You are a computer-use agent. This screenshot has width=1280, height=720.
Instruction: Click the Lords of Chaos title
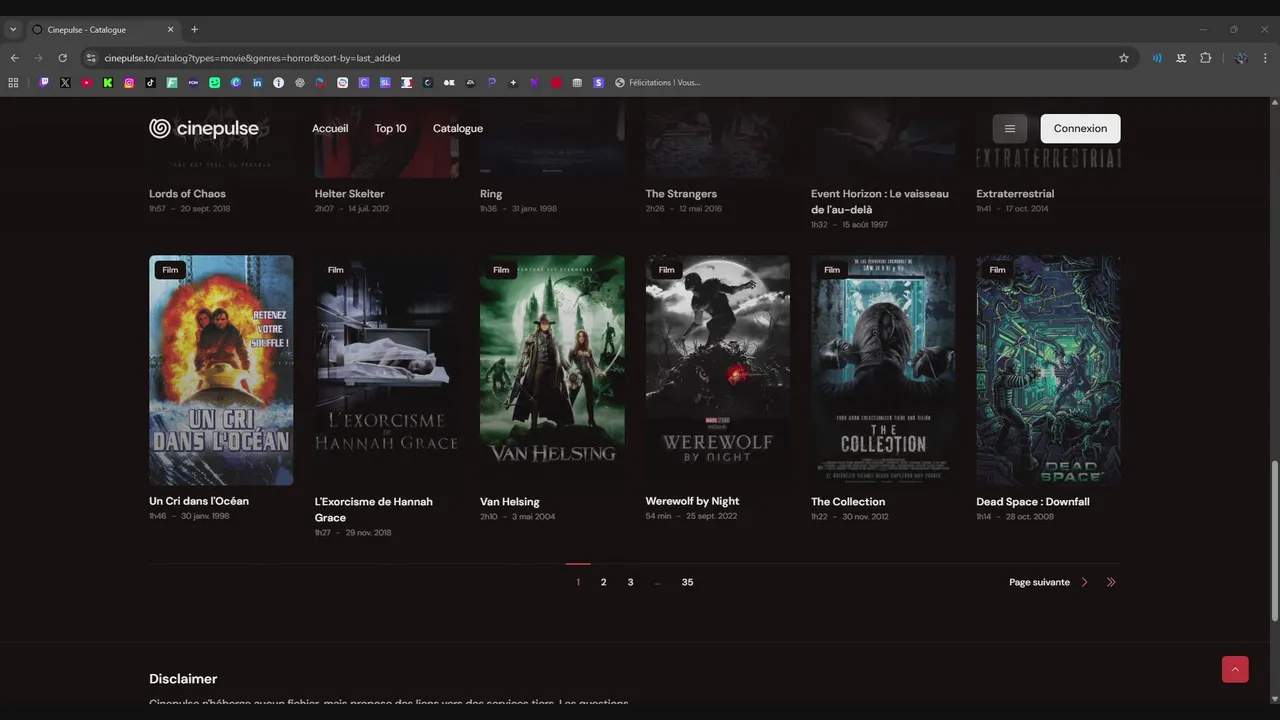pos(188,194)
